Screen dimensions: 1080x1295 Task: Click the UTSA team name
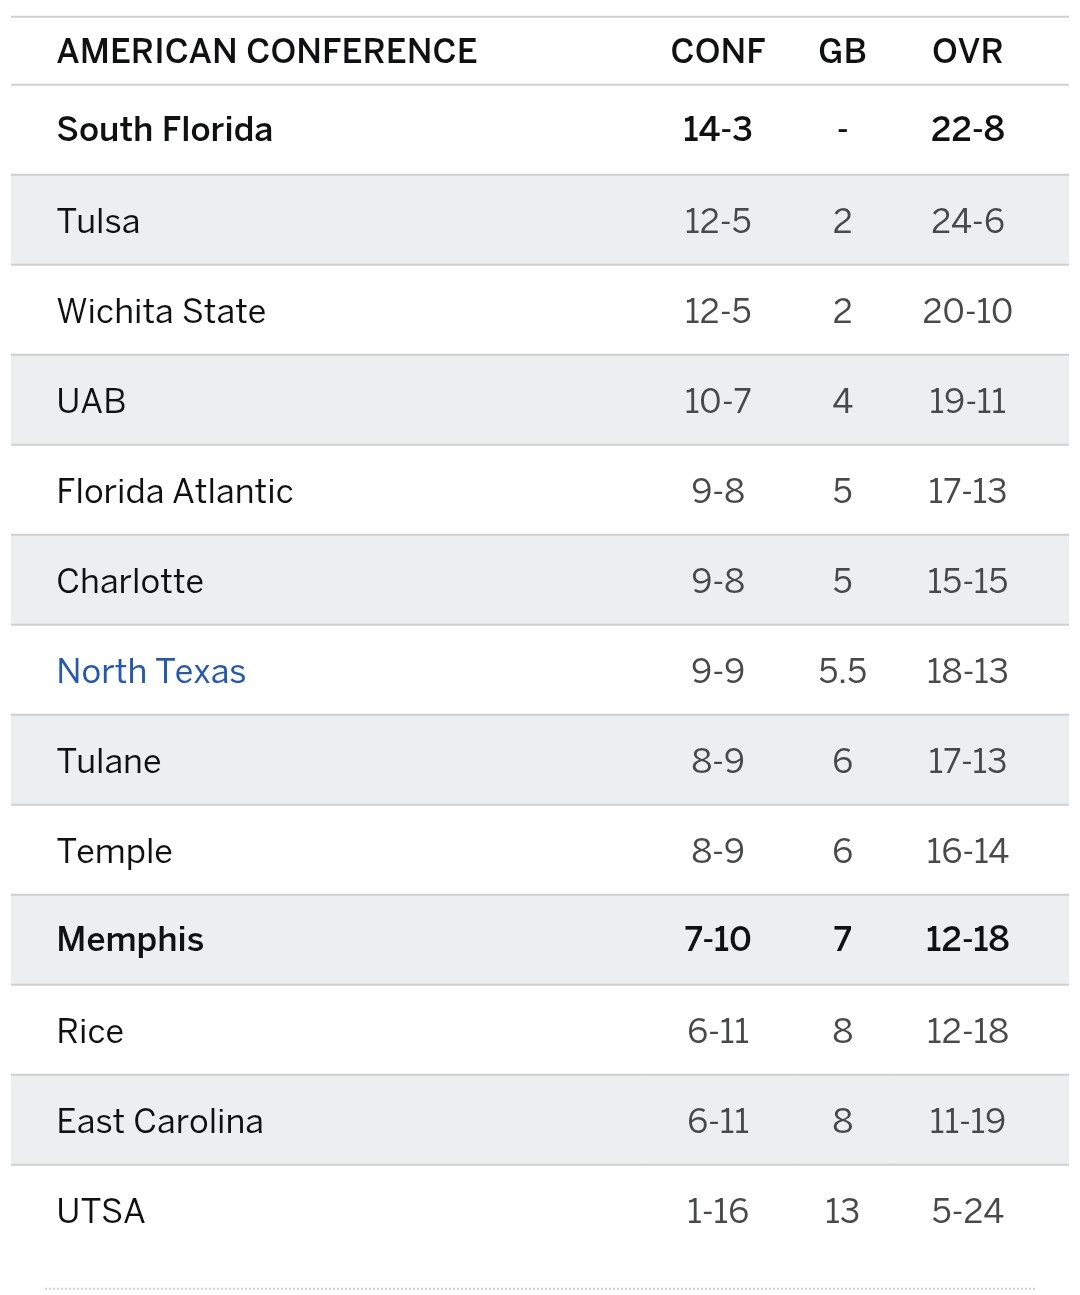[x=101, y=1211]
